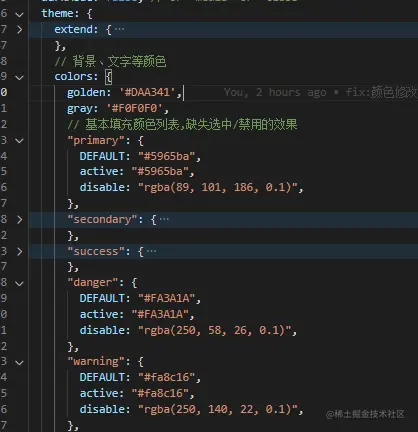418x432 pixels.
Task: Click danger DEFAULT "#FA3A1A" value
Action: tap(166, 298)
